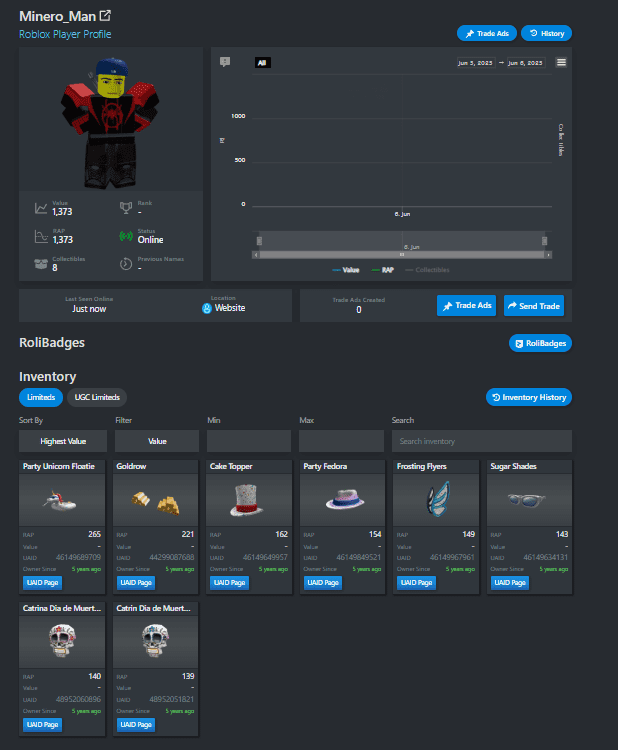Screen dimensions: 618x750
Task: Select the All range button on chart
Action: coord(262,63)
